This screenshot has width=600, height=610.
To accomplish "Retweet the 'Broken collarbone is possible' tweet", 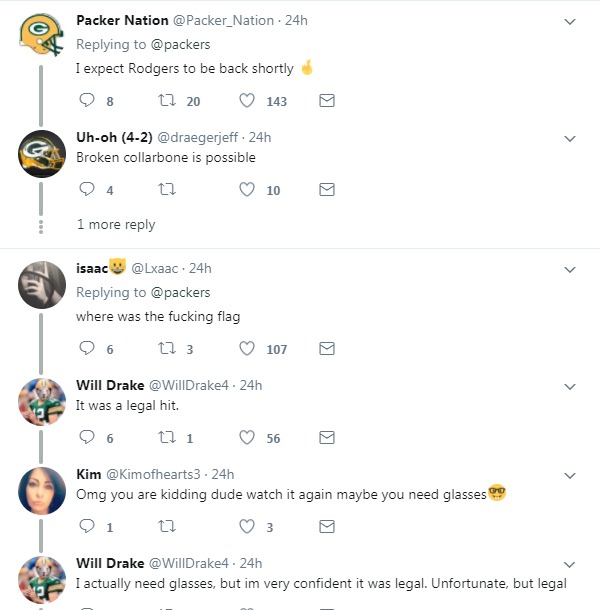I will pos(167,190).
